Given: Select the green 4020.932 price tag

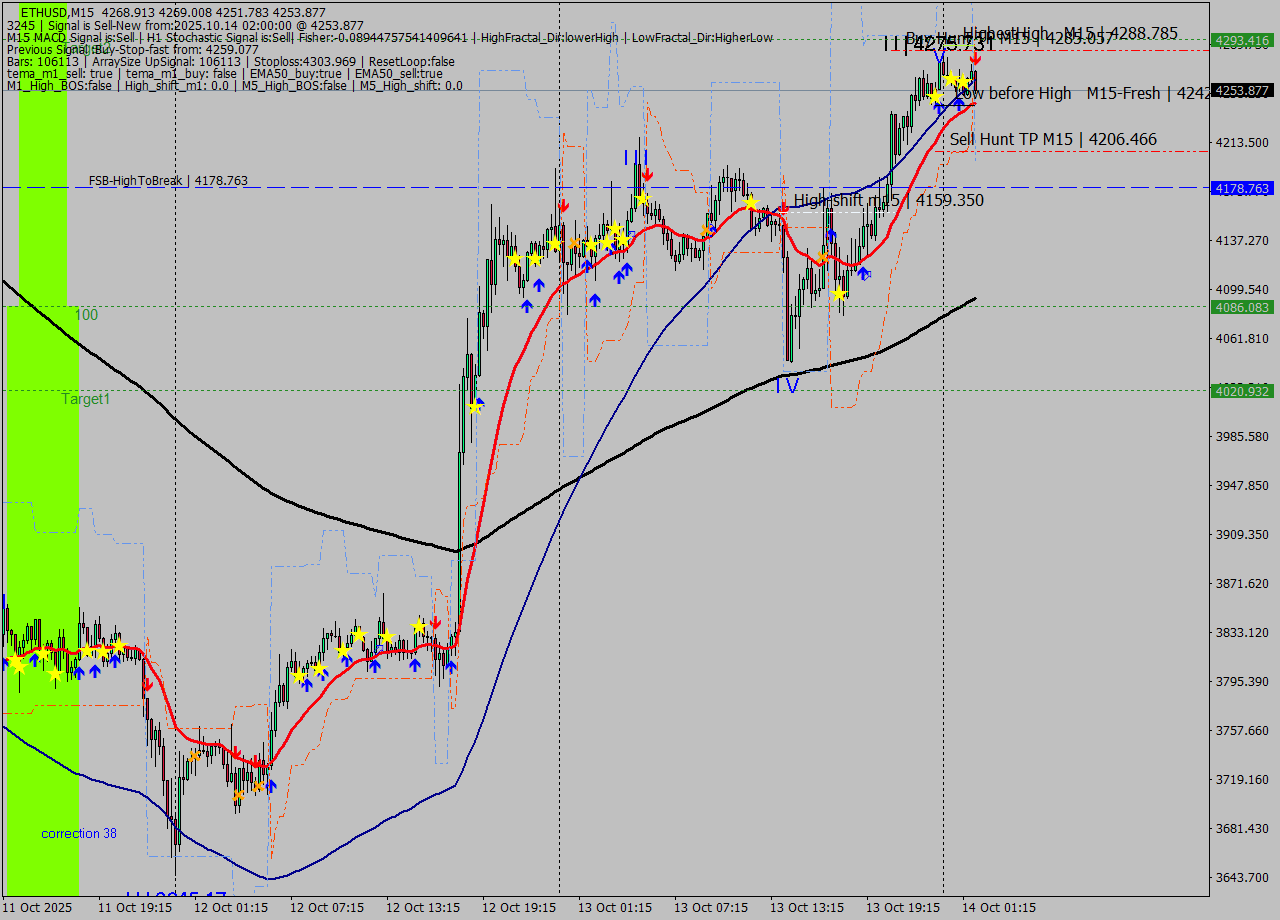Looking at the screenshot, I should point(1241,390).
